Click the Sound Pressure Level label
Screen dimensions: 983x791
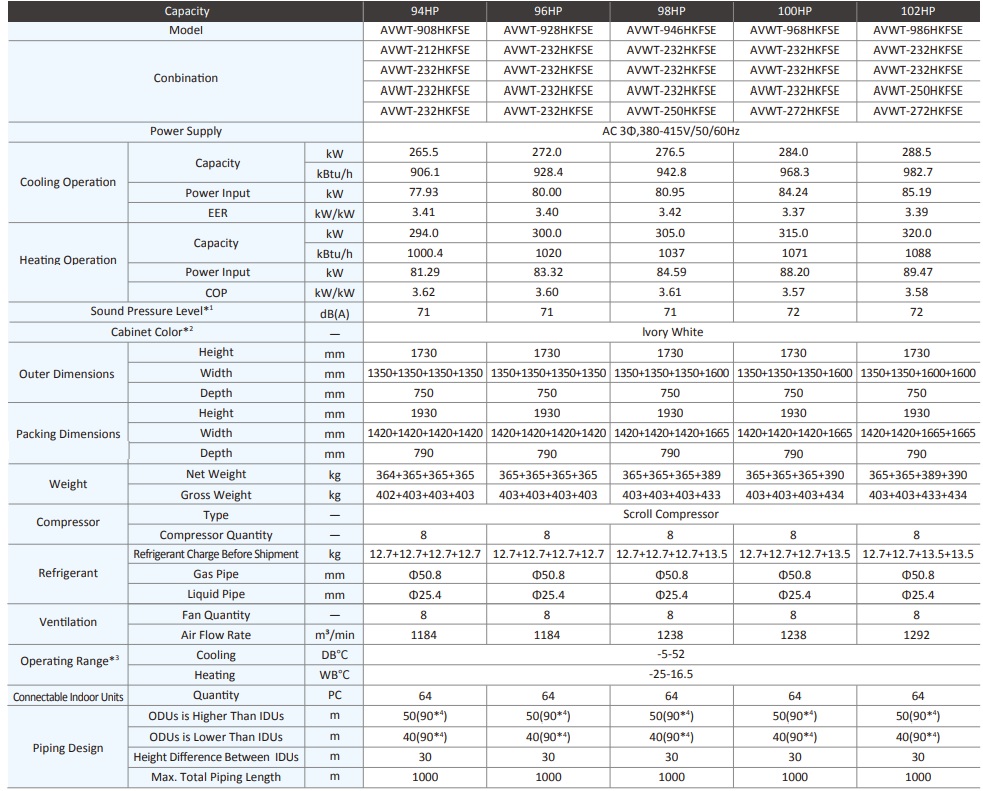pyautogui.click(x=152, y=311)
